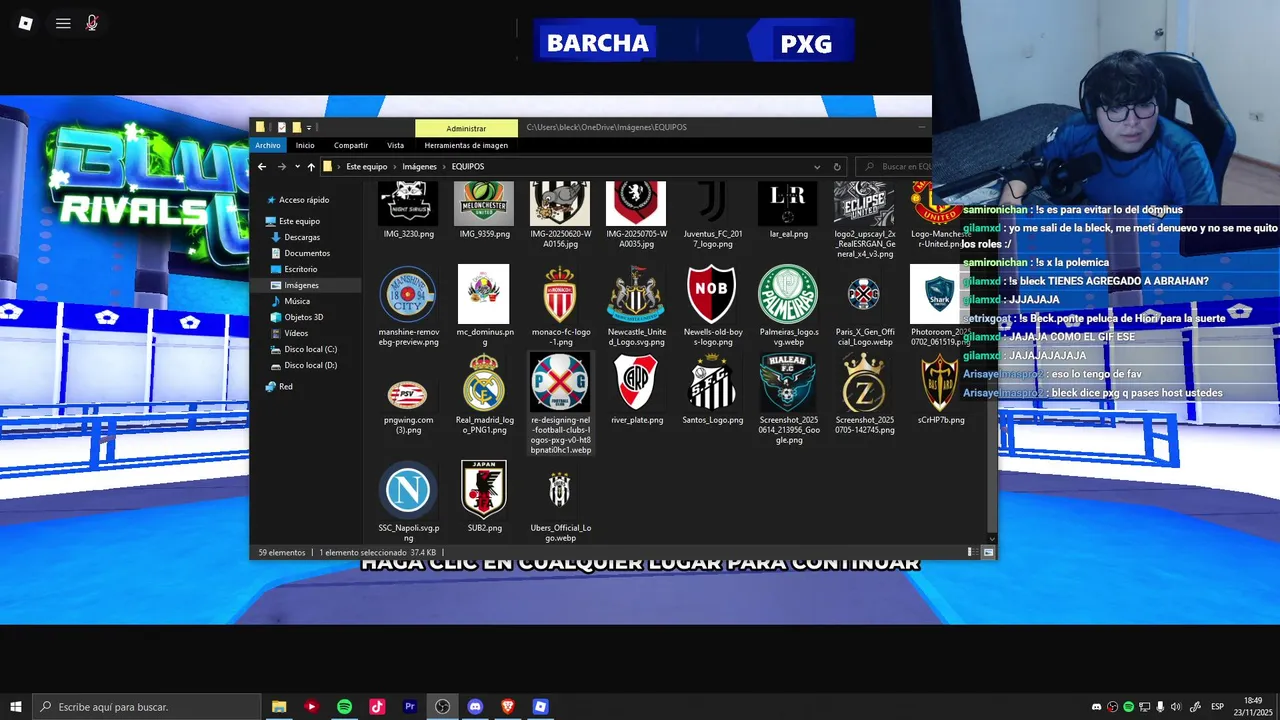The width and height of the screenshot is (1280, 720).
Task: Select the monaco-fc-logo-1.png file
Action: click(560, 306)
